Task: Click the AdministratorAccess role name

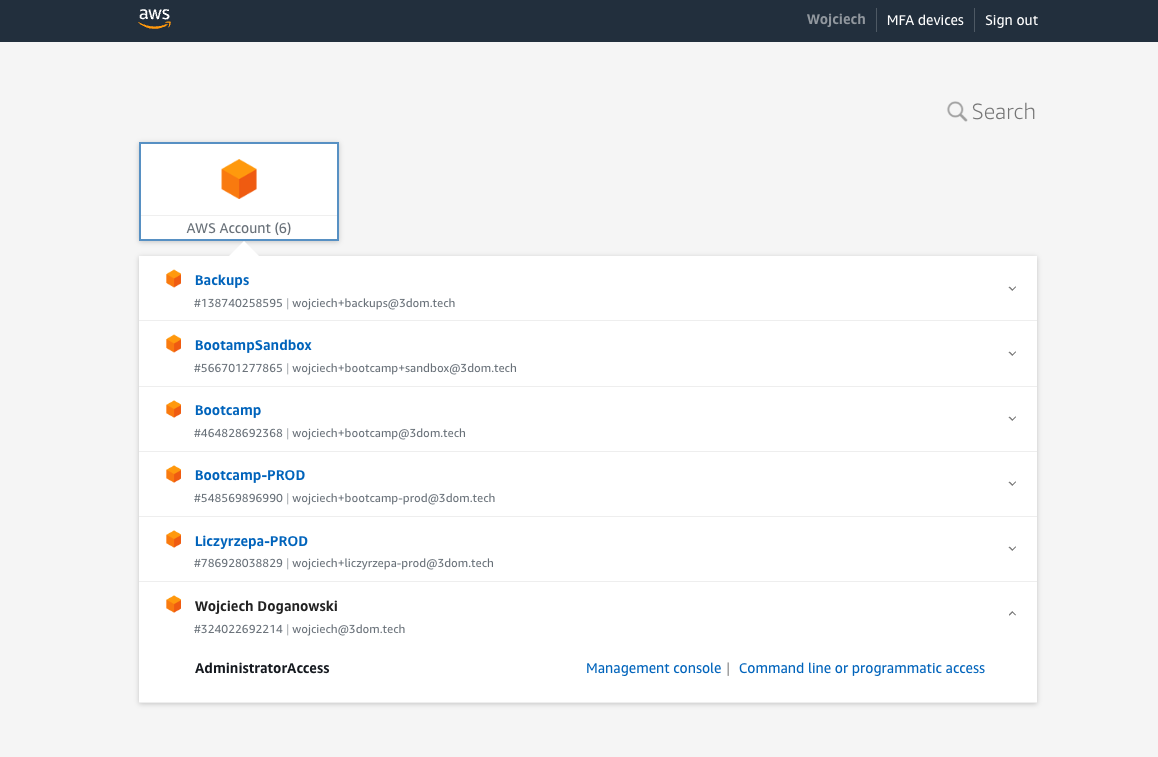Action: coord(261,668)
